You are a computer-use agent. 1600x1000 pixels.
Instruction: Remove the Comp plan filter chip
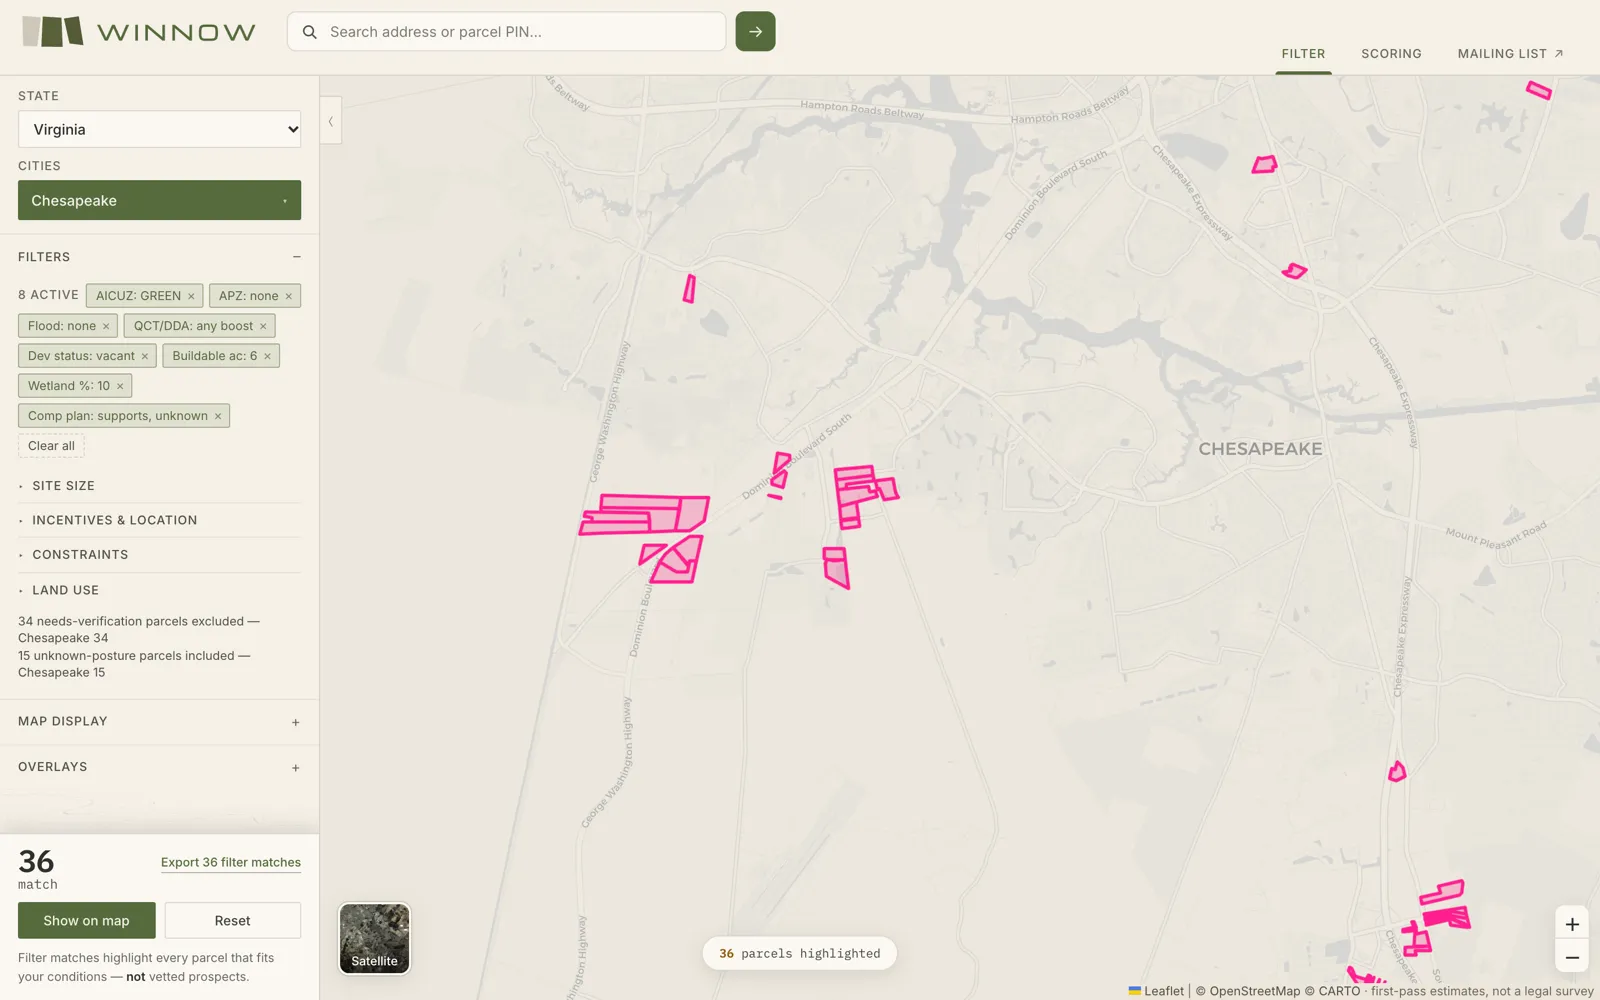[x=218, y=416]
